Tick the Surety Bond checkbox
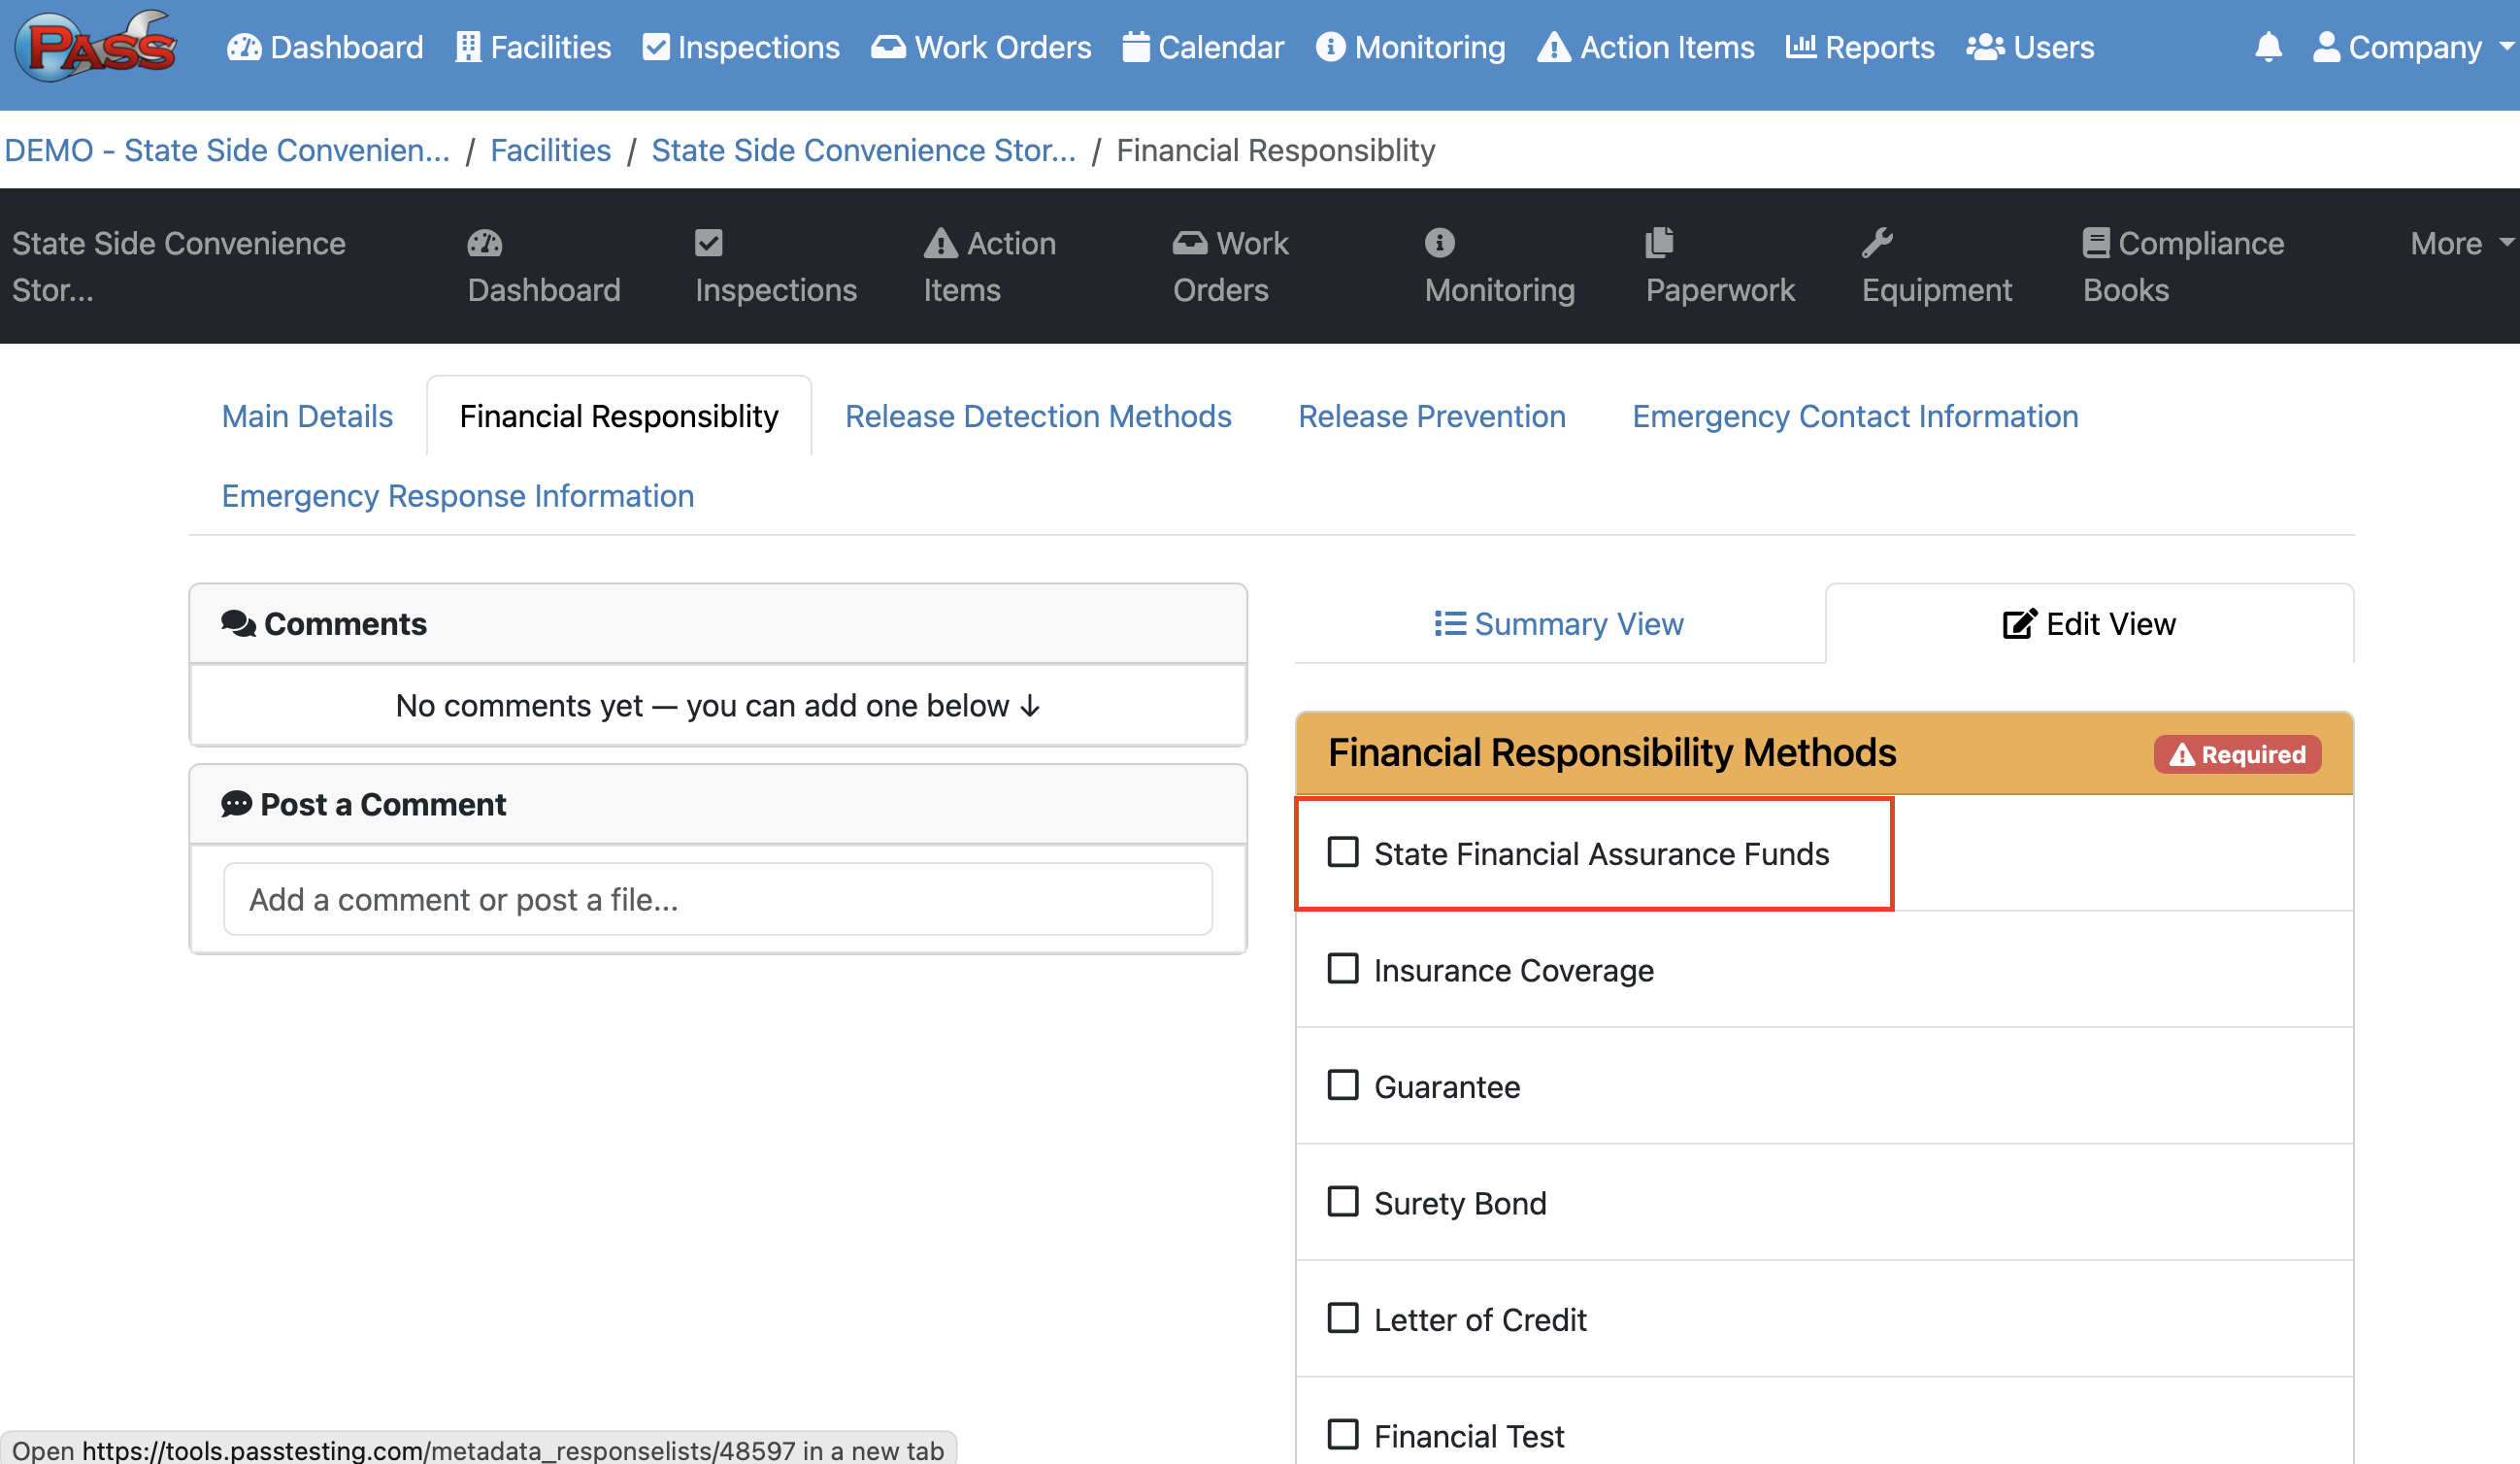The image size is (2520, 1464). pyautogui.click(x=1343, y=1202)
